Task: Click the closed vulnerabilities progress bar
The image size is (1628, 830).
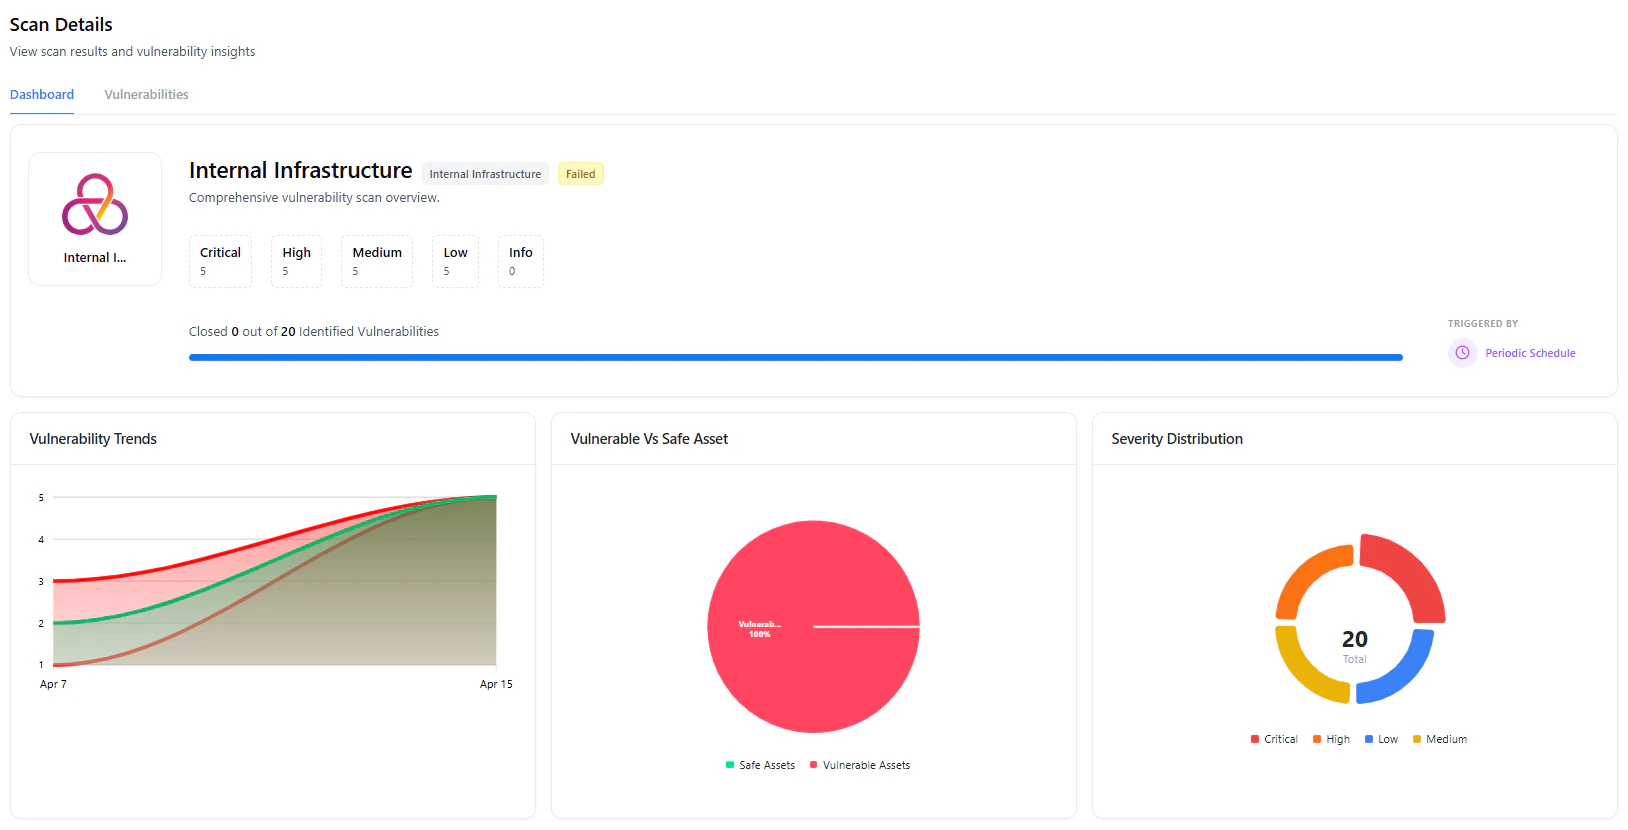Action: (796, 357)
